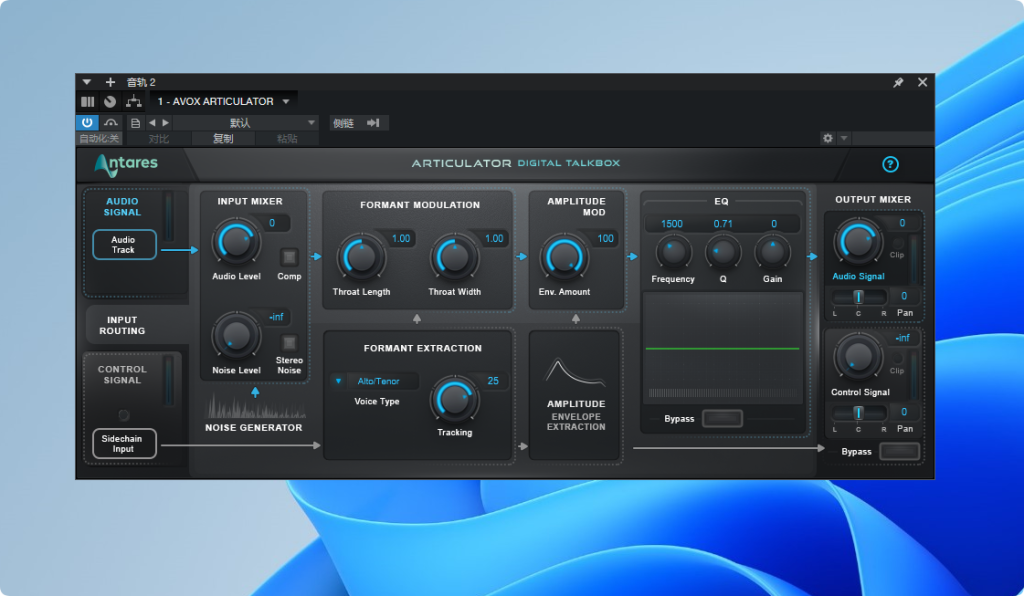The height and width of the screenshot is (596, 1024).
Task: Click the 对比 compare tab
Action: pos(159,138)
